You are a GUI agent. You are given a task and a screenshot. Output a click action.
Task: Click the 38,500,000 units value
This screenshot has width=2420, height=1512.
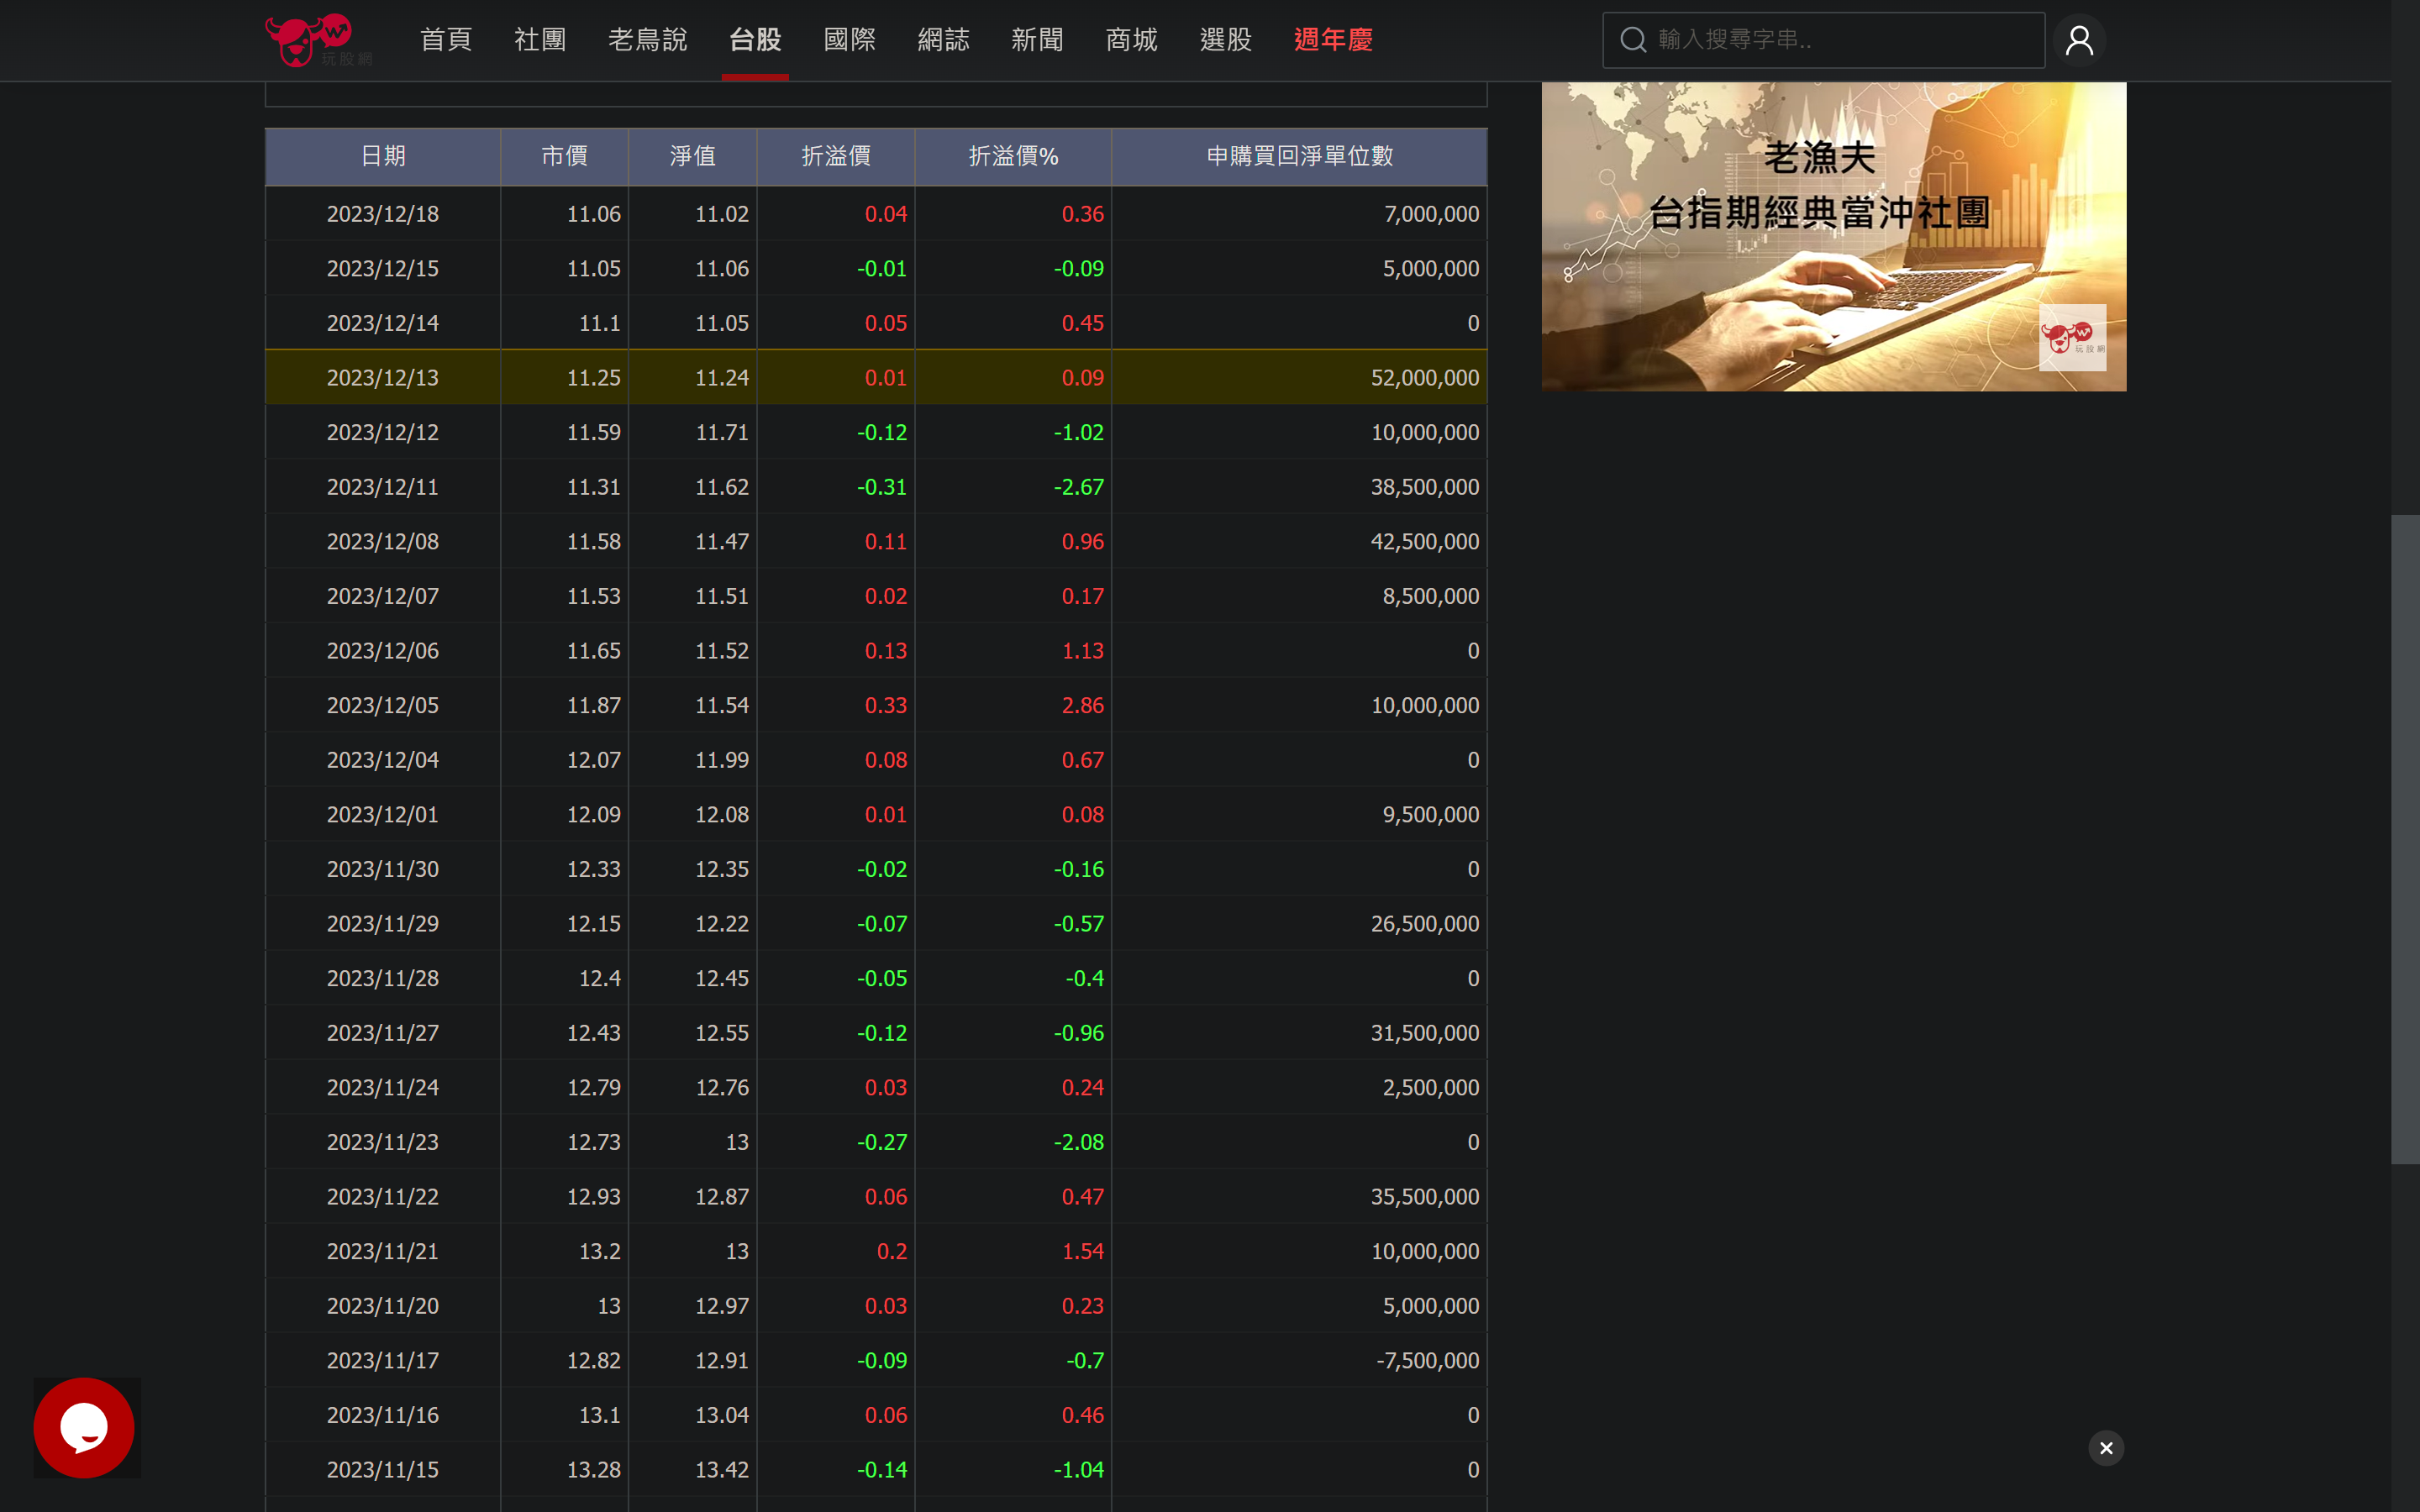[1424, 487]
